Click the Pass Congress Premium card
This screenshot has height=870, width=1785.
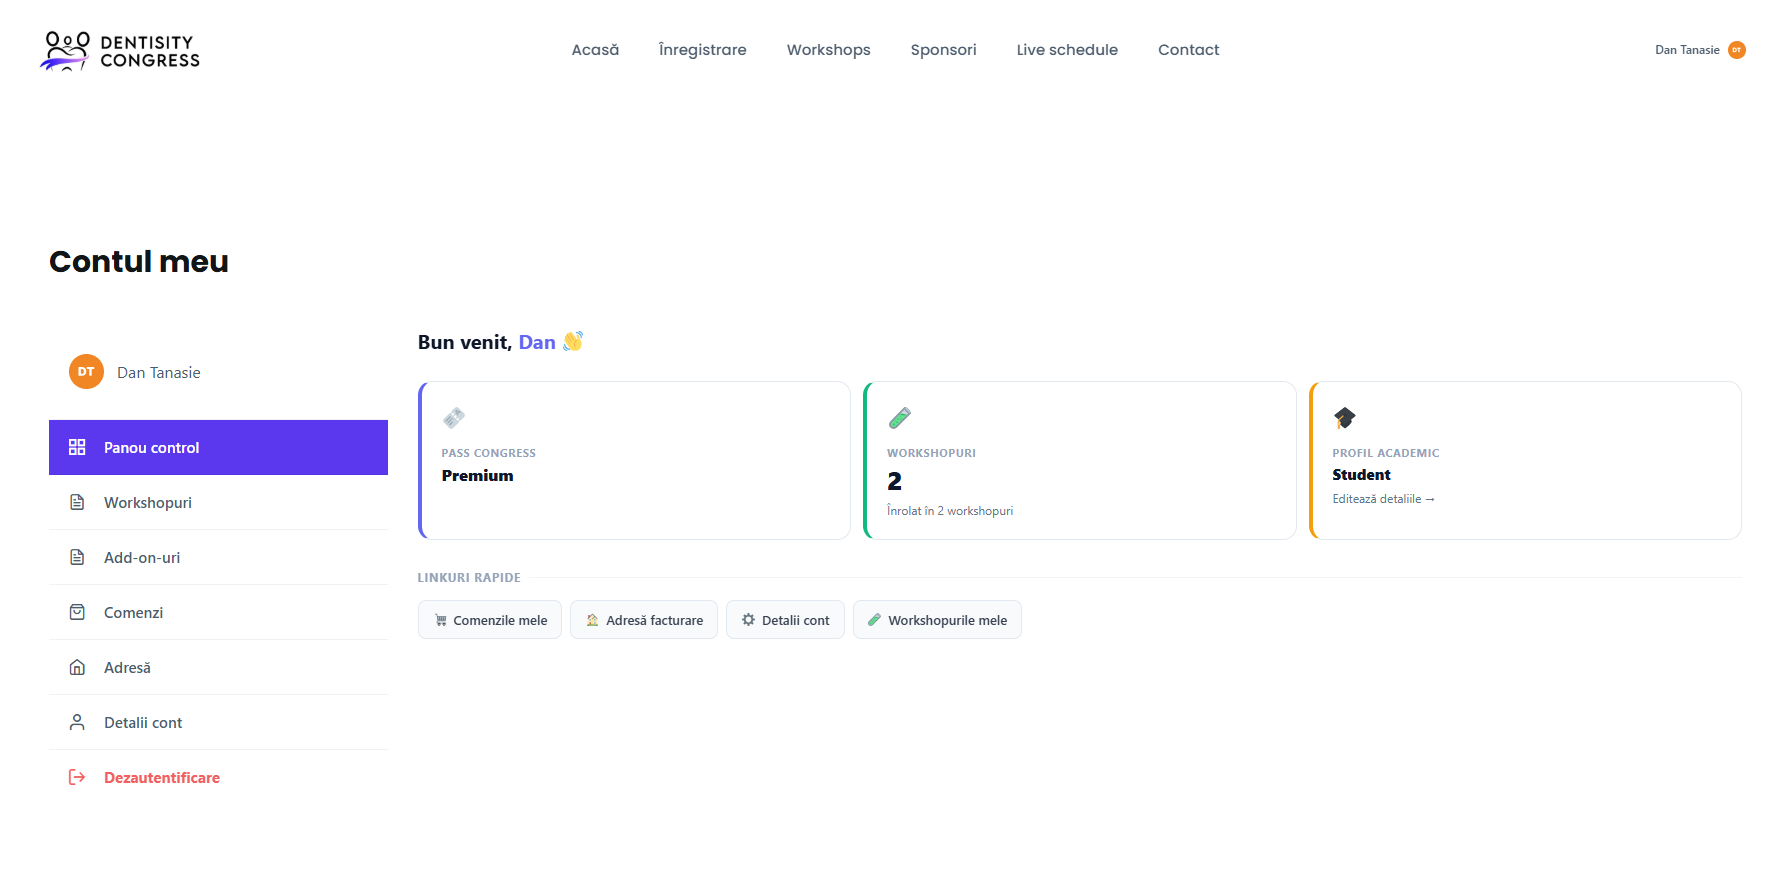click(634, 460)
